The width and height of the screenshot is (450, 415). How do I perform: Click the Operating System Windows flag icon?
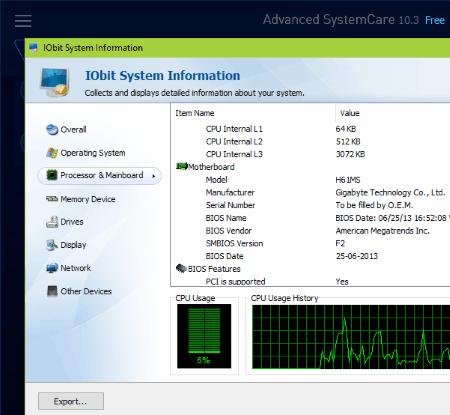click(x=52, y=153)
